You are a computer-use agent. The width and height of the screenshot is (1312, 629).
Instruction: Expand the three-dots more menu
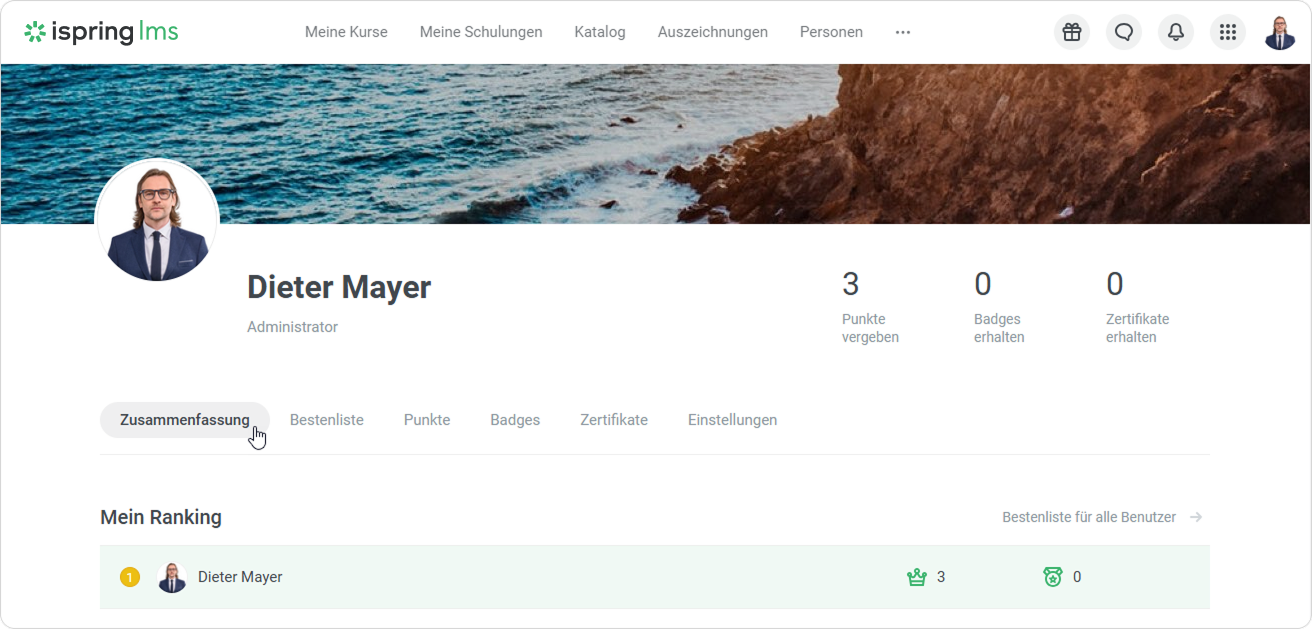(x=903, y=32)
